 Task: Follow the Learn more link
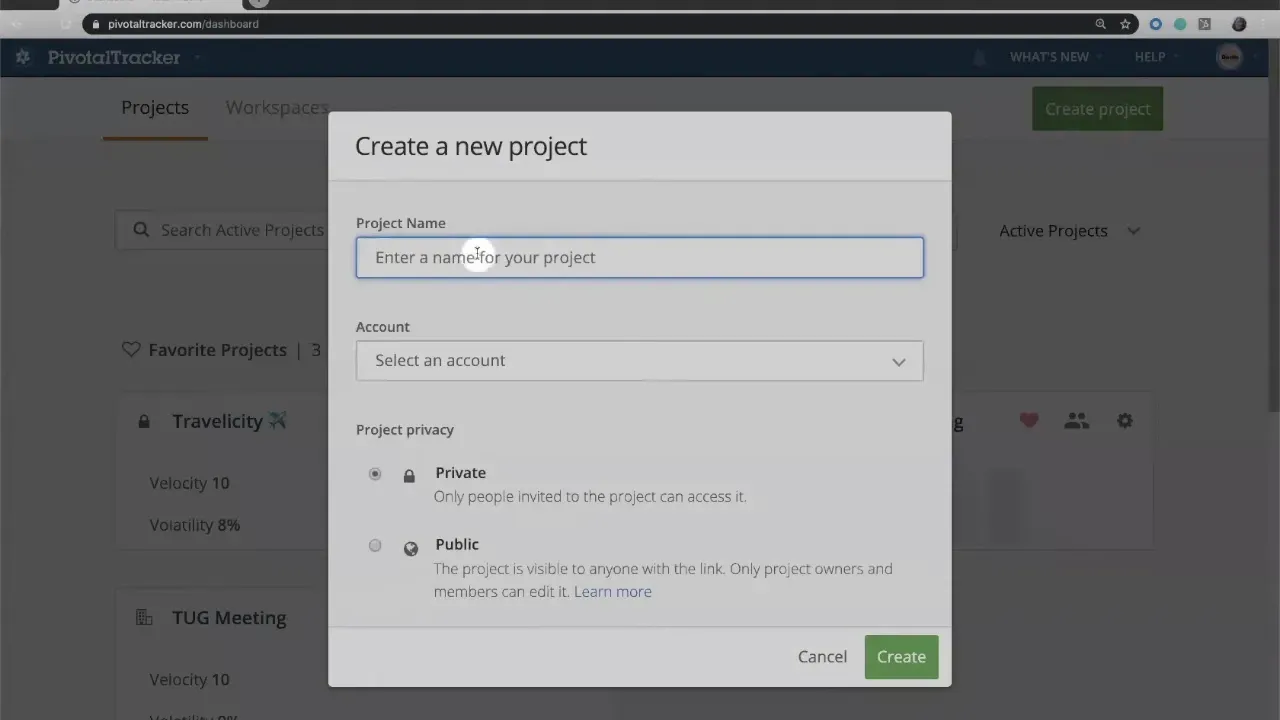(x=612, y=591)
